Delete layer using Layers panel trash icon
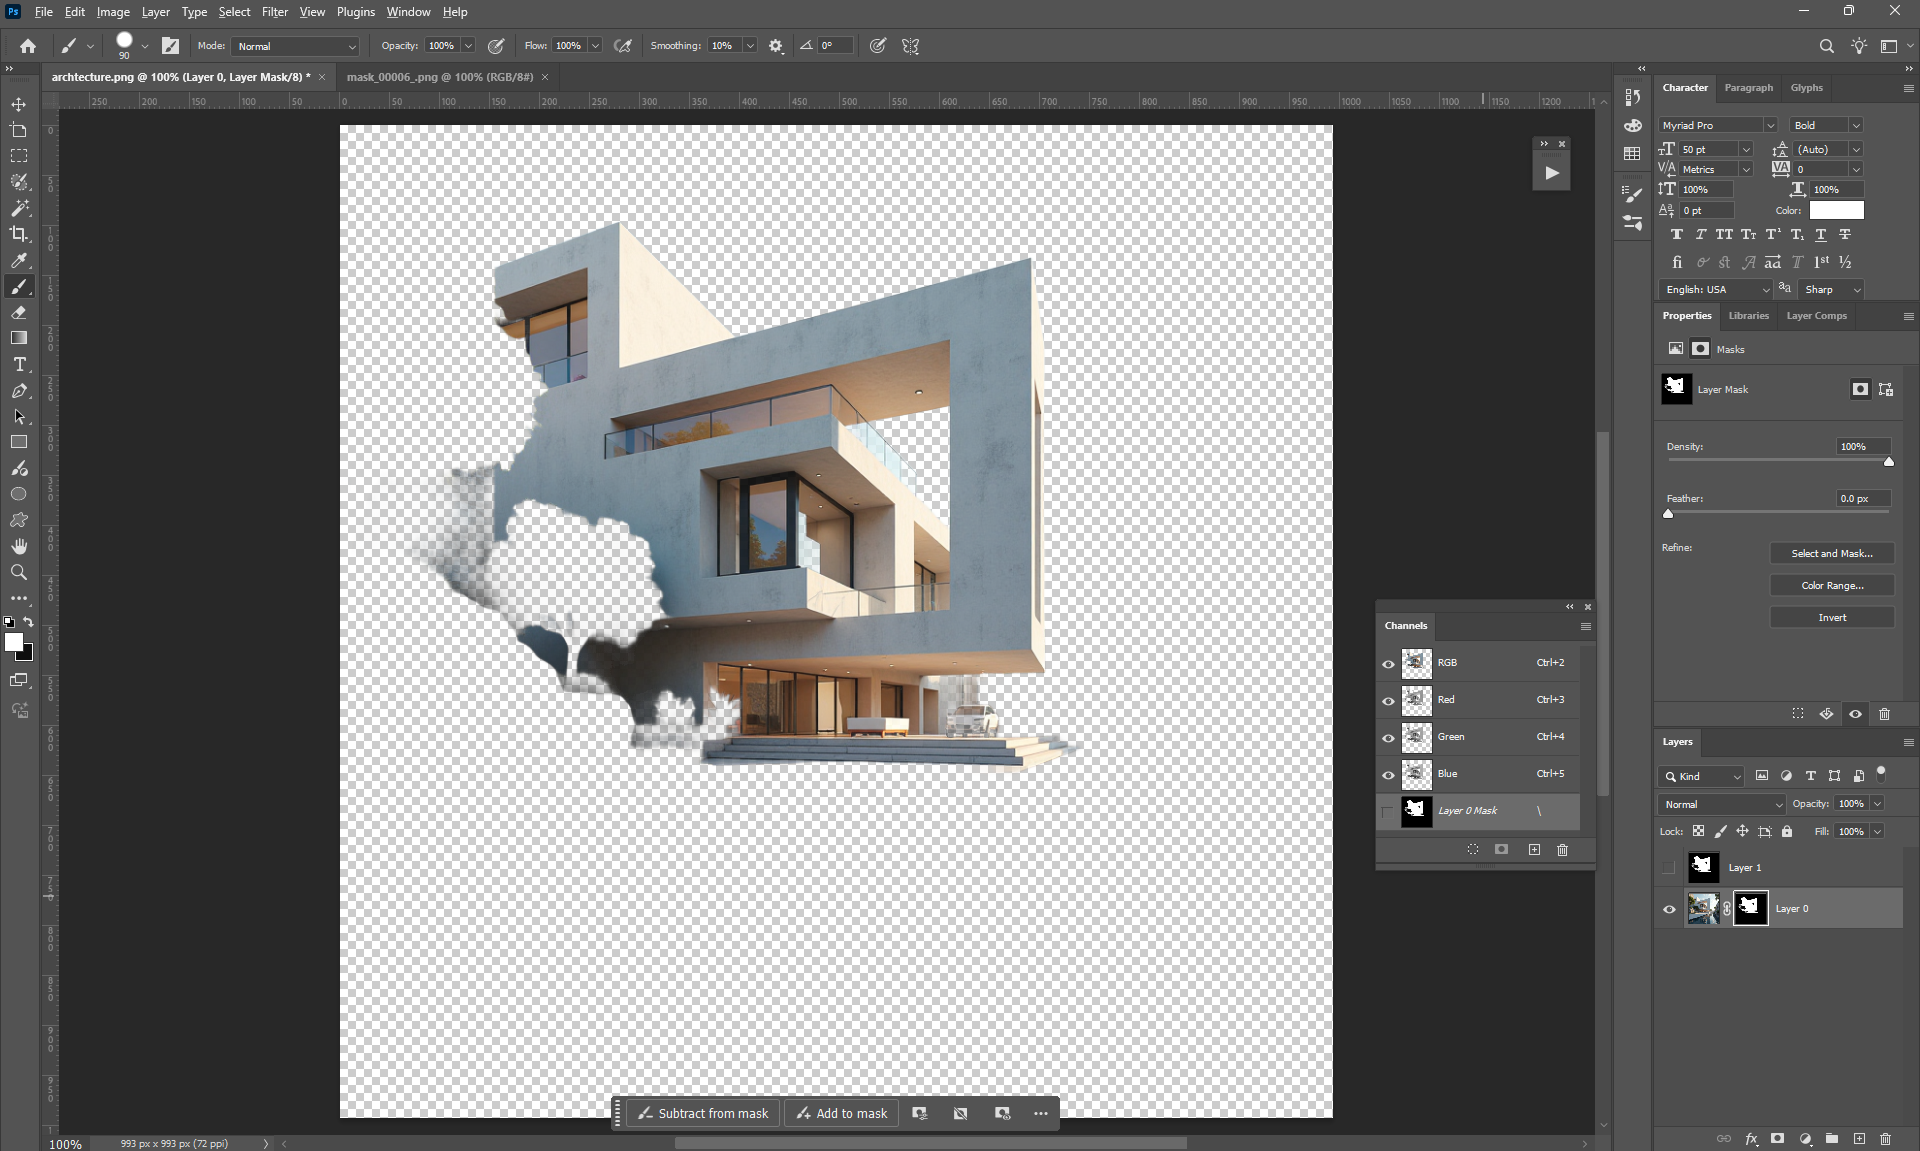This screenshot has height=1151, width=1920. click(x=1885, y=1138)
